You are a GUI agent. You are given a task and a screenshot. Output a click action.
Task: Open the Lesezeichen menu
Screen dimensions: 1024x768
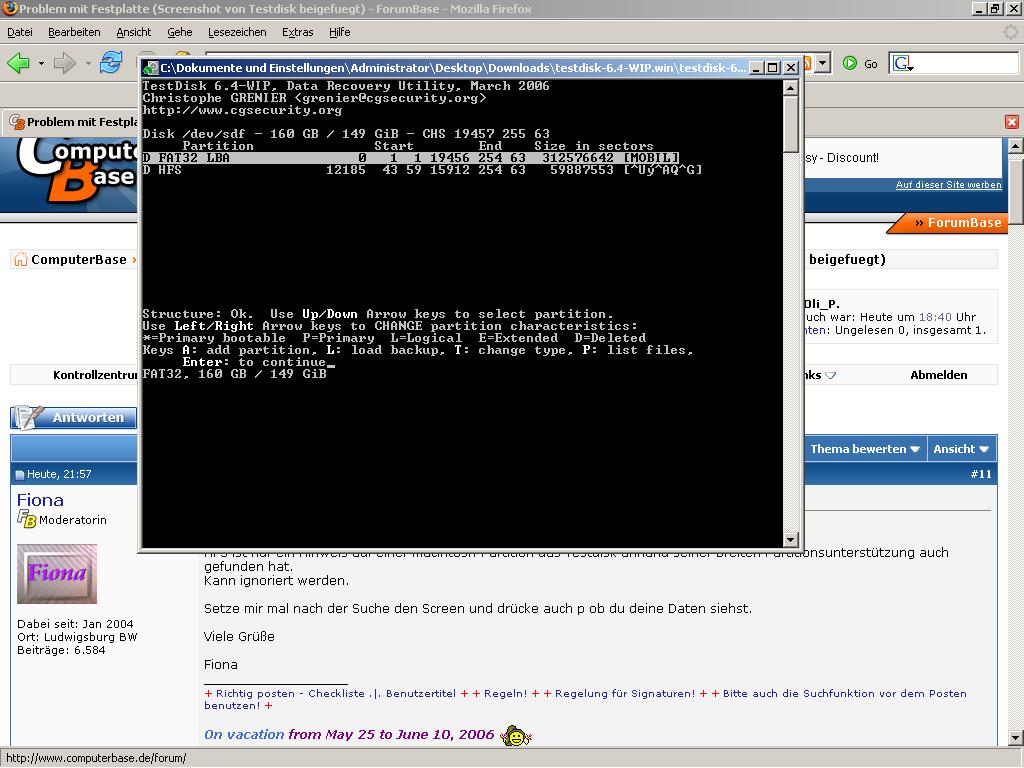237,32
